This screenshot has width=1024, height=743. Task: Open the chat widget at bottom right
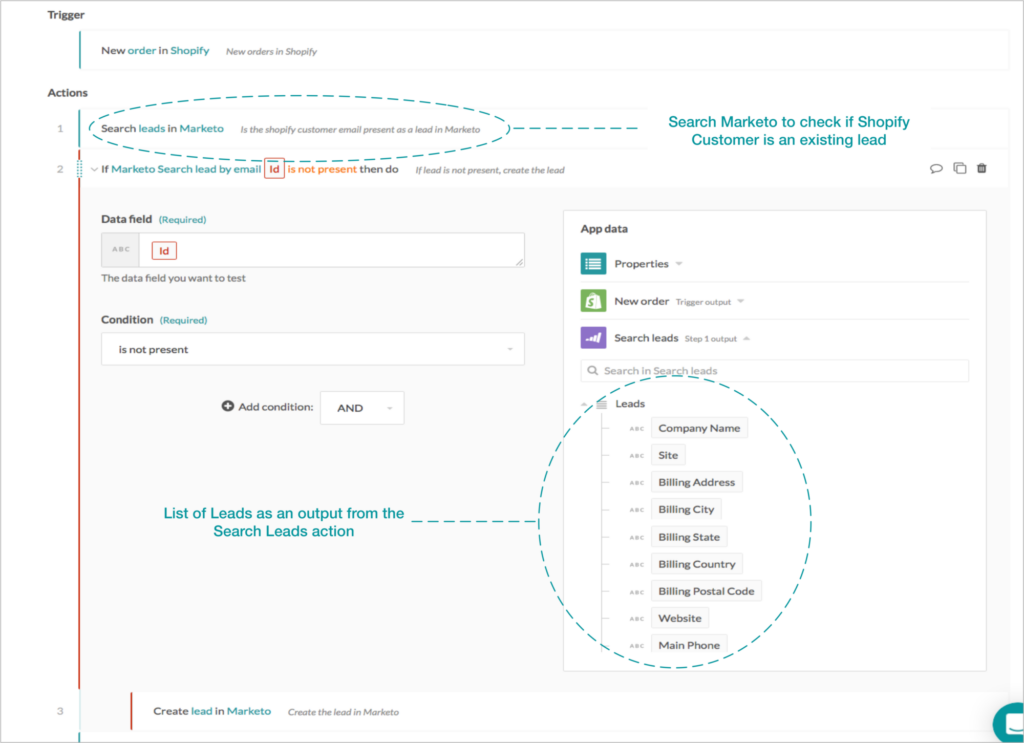click(x=1009, y=723)
